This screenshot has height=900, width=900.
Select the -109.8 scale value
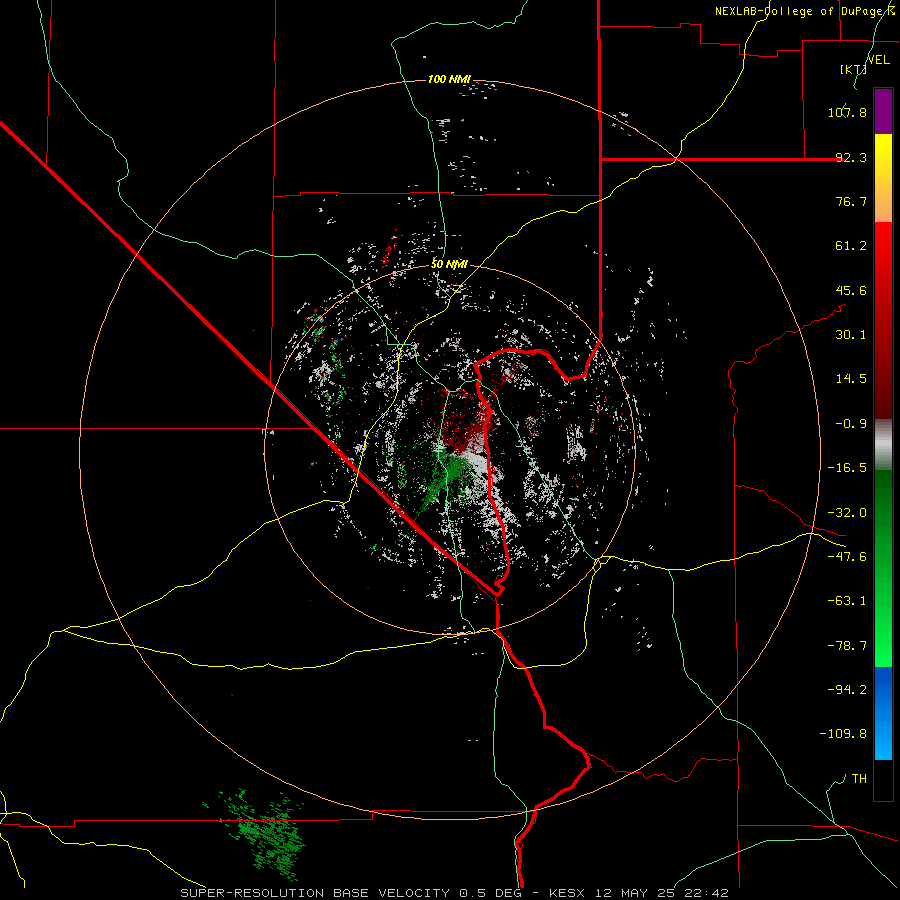[843, 734]
